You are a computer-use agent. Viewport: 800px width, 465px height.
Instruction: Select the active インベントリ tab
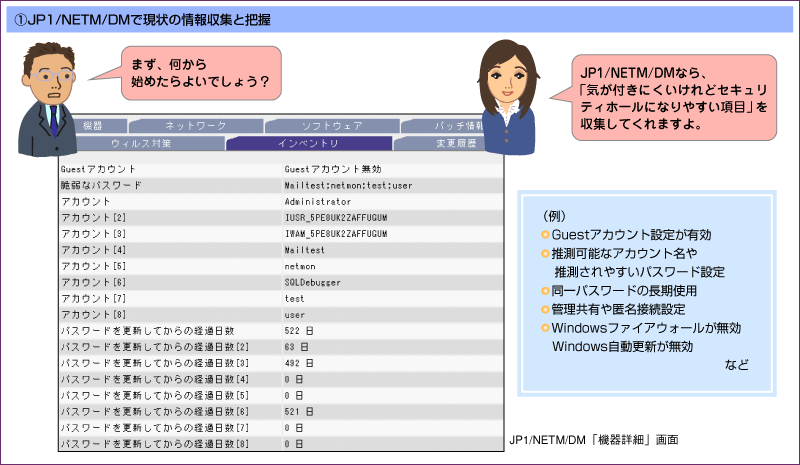coord(309,143)
